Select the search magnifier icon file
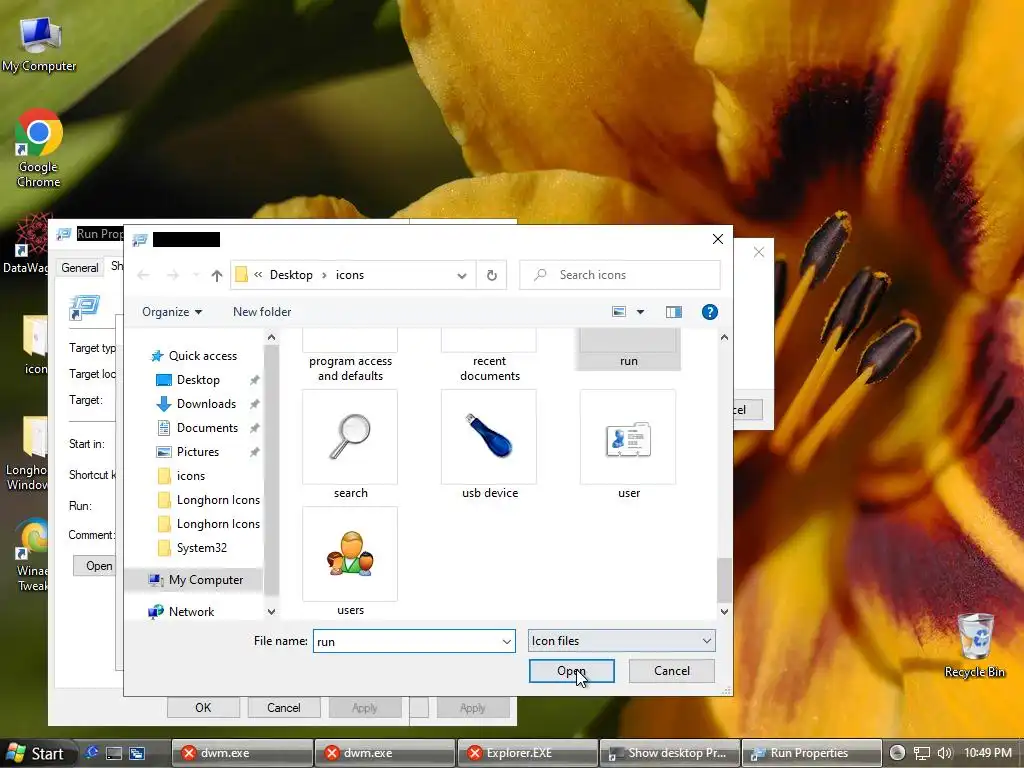Screen dimensions: 1024x768 pos(350,445)
